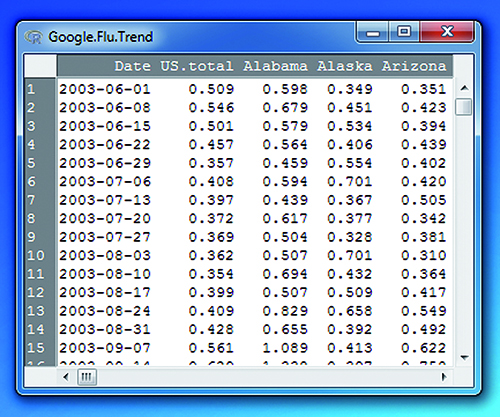Click Arizona value 0.351
This screenshot has width=500, height=417.
click(424, 89)
